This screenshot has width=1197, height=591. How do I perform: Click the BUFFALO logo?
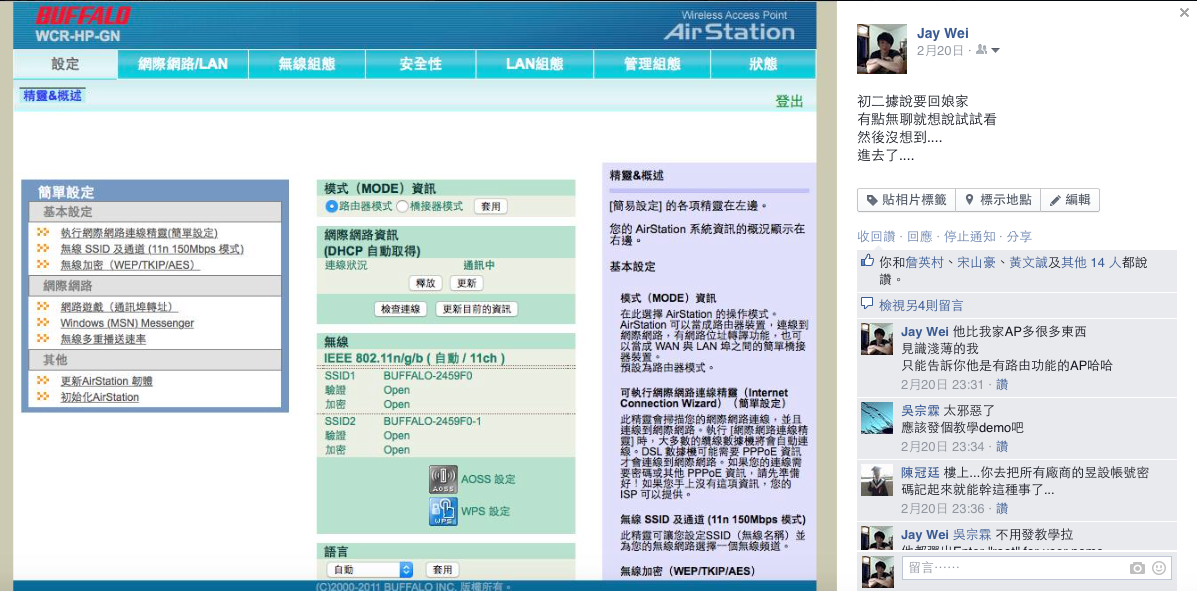point(82,15)
